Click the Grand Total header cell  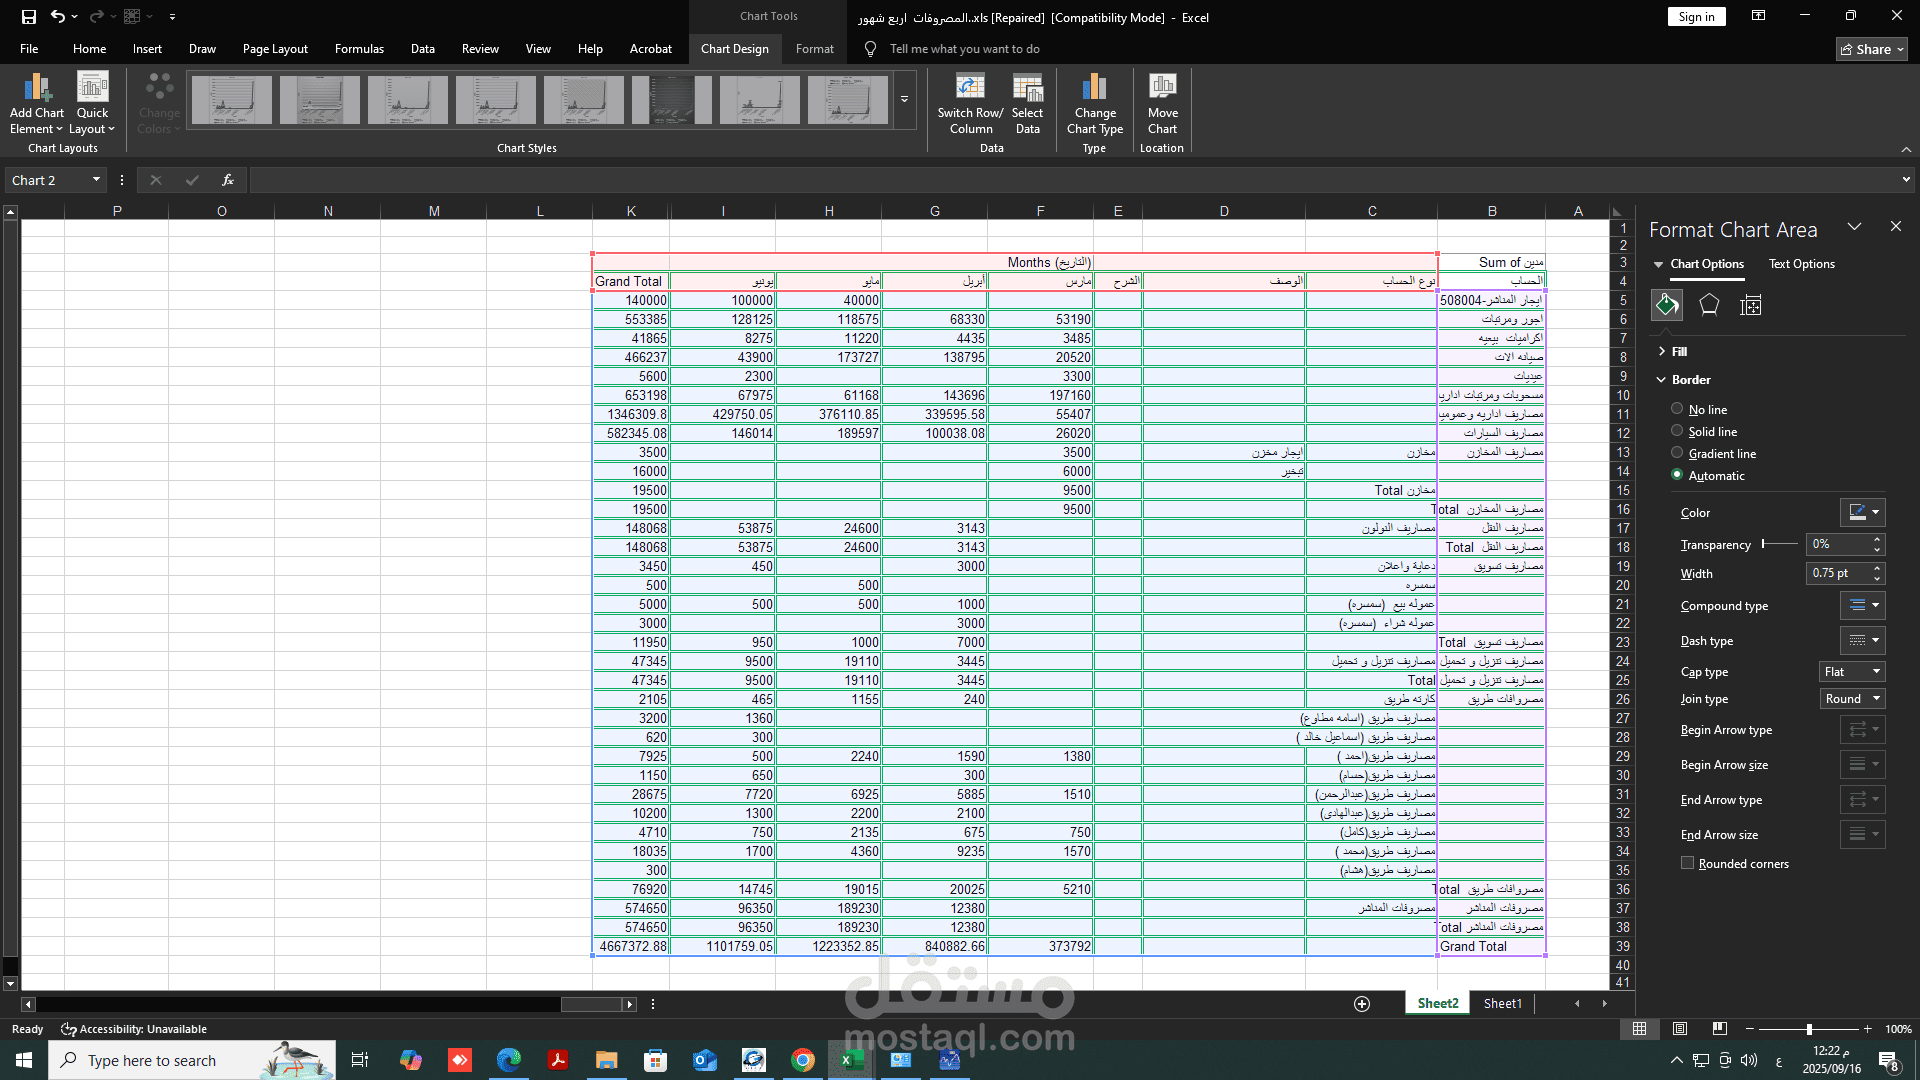point(630,282)
